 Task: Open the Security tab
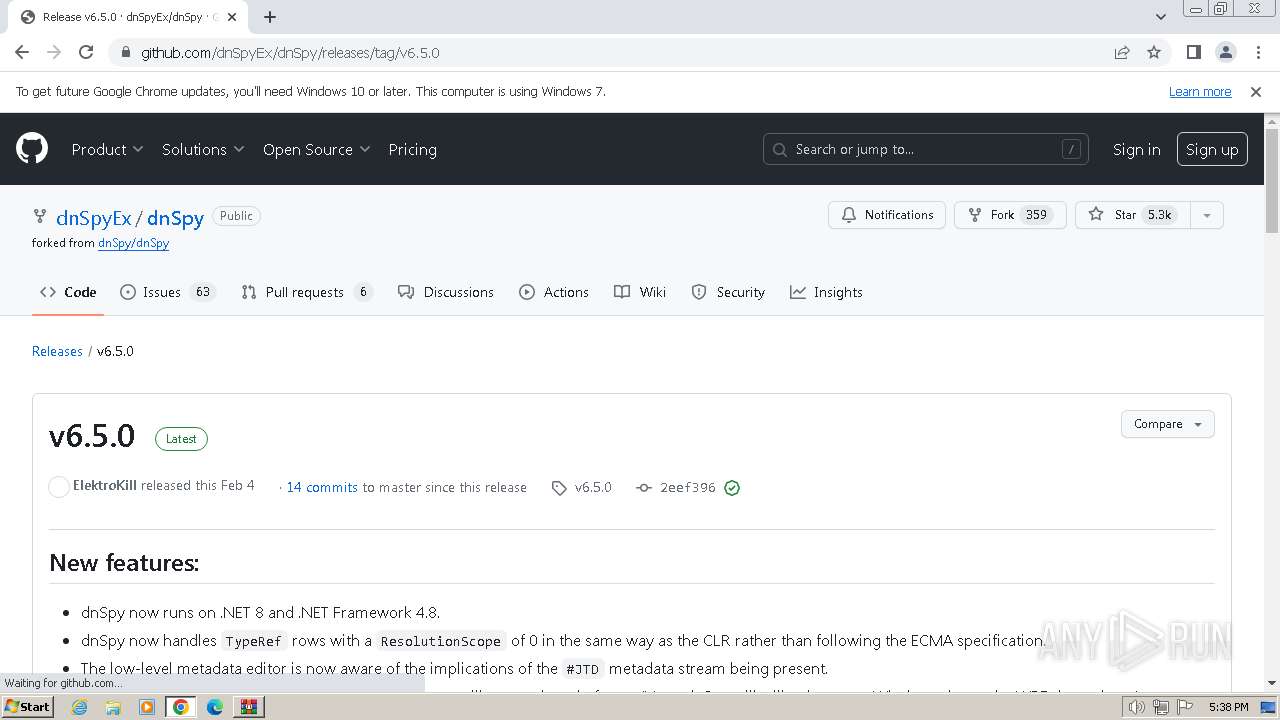tap(729, 292)
